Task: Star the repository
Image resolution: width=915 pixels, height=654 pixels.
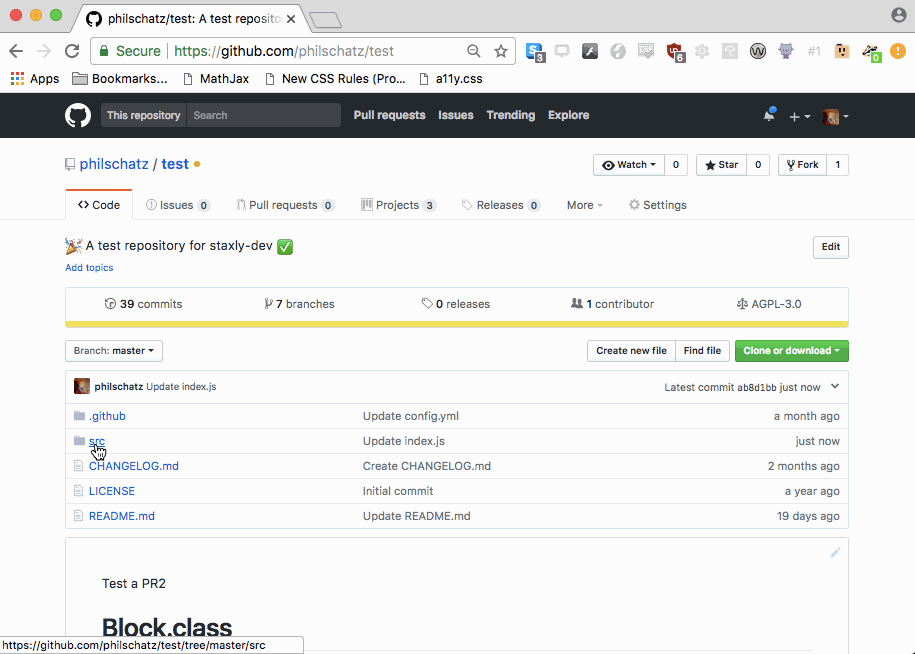Action: click(721, 165)
